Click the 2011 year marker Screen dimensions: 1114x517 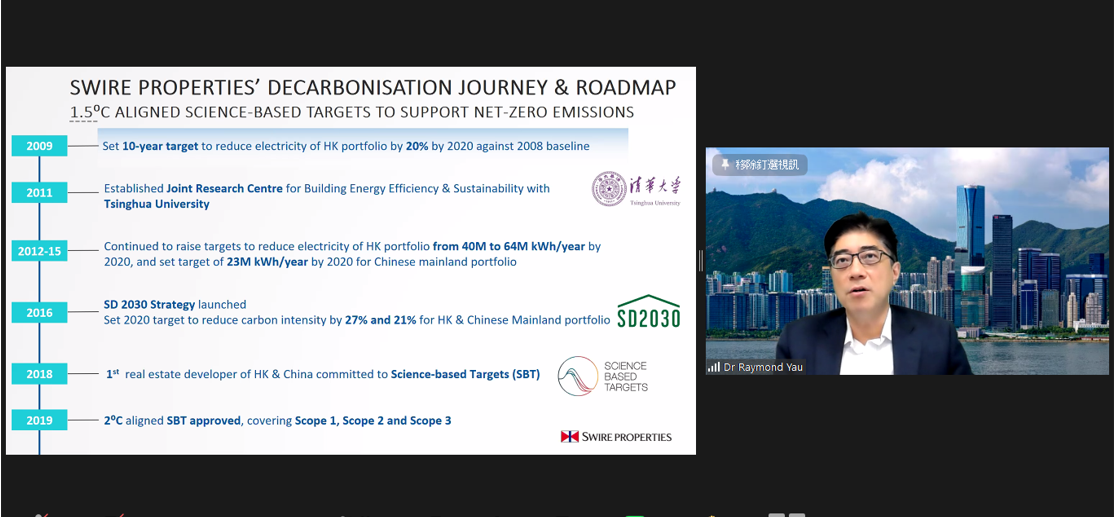tap(39, 192)
